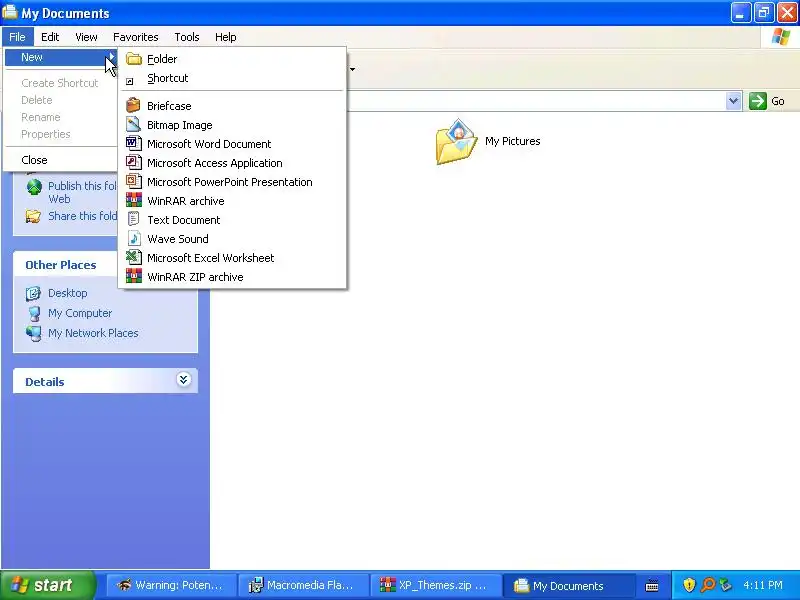Follow the My Computer link
Screen dimensions: 800x600
point(80,313)
